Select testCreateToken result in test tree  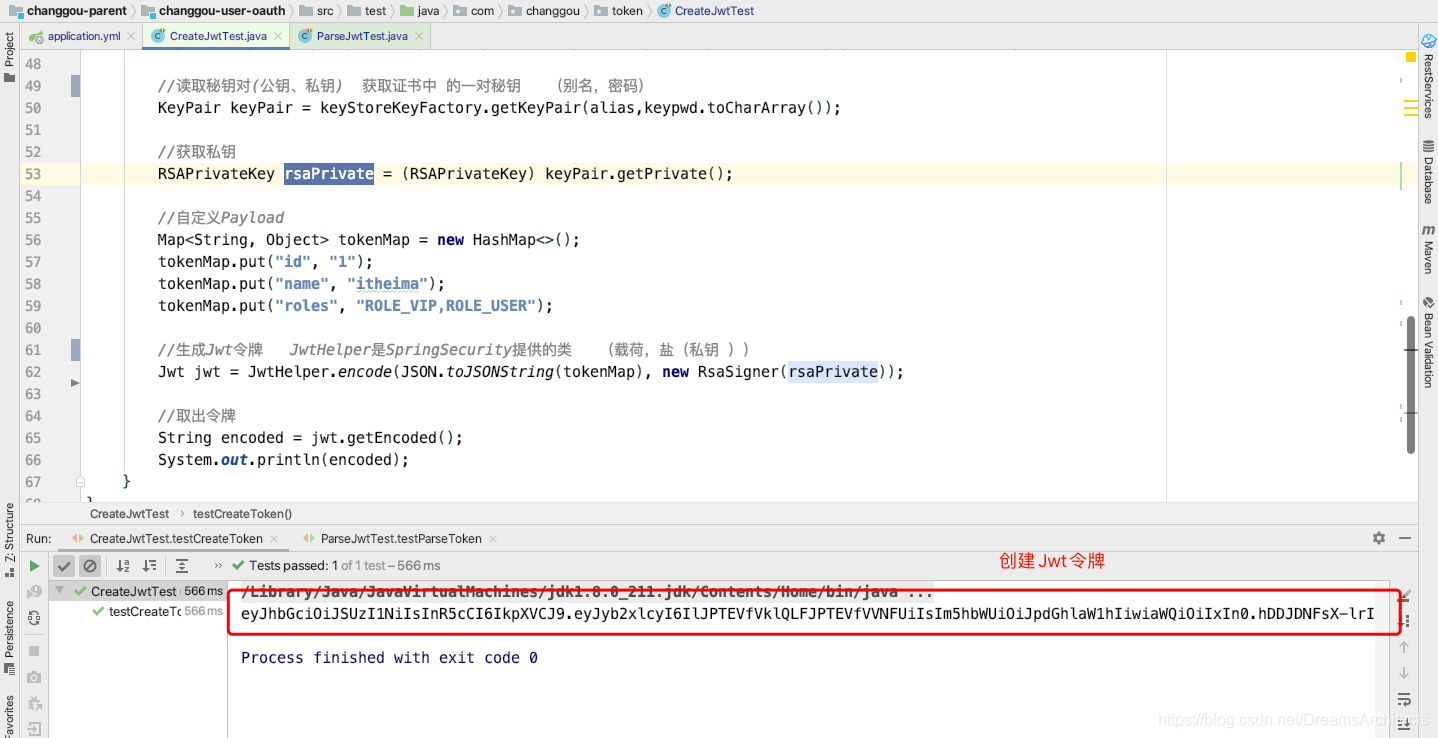click(x=144, y=611)
